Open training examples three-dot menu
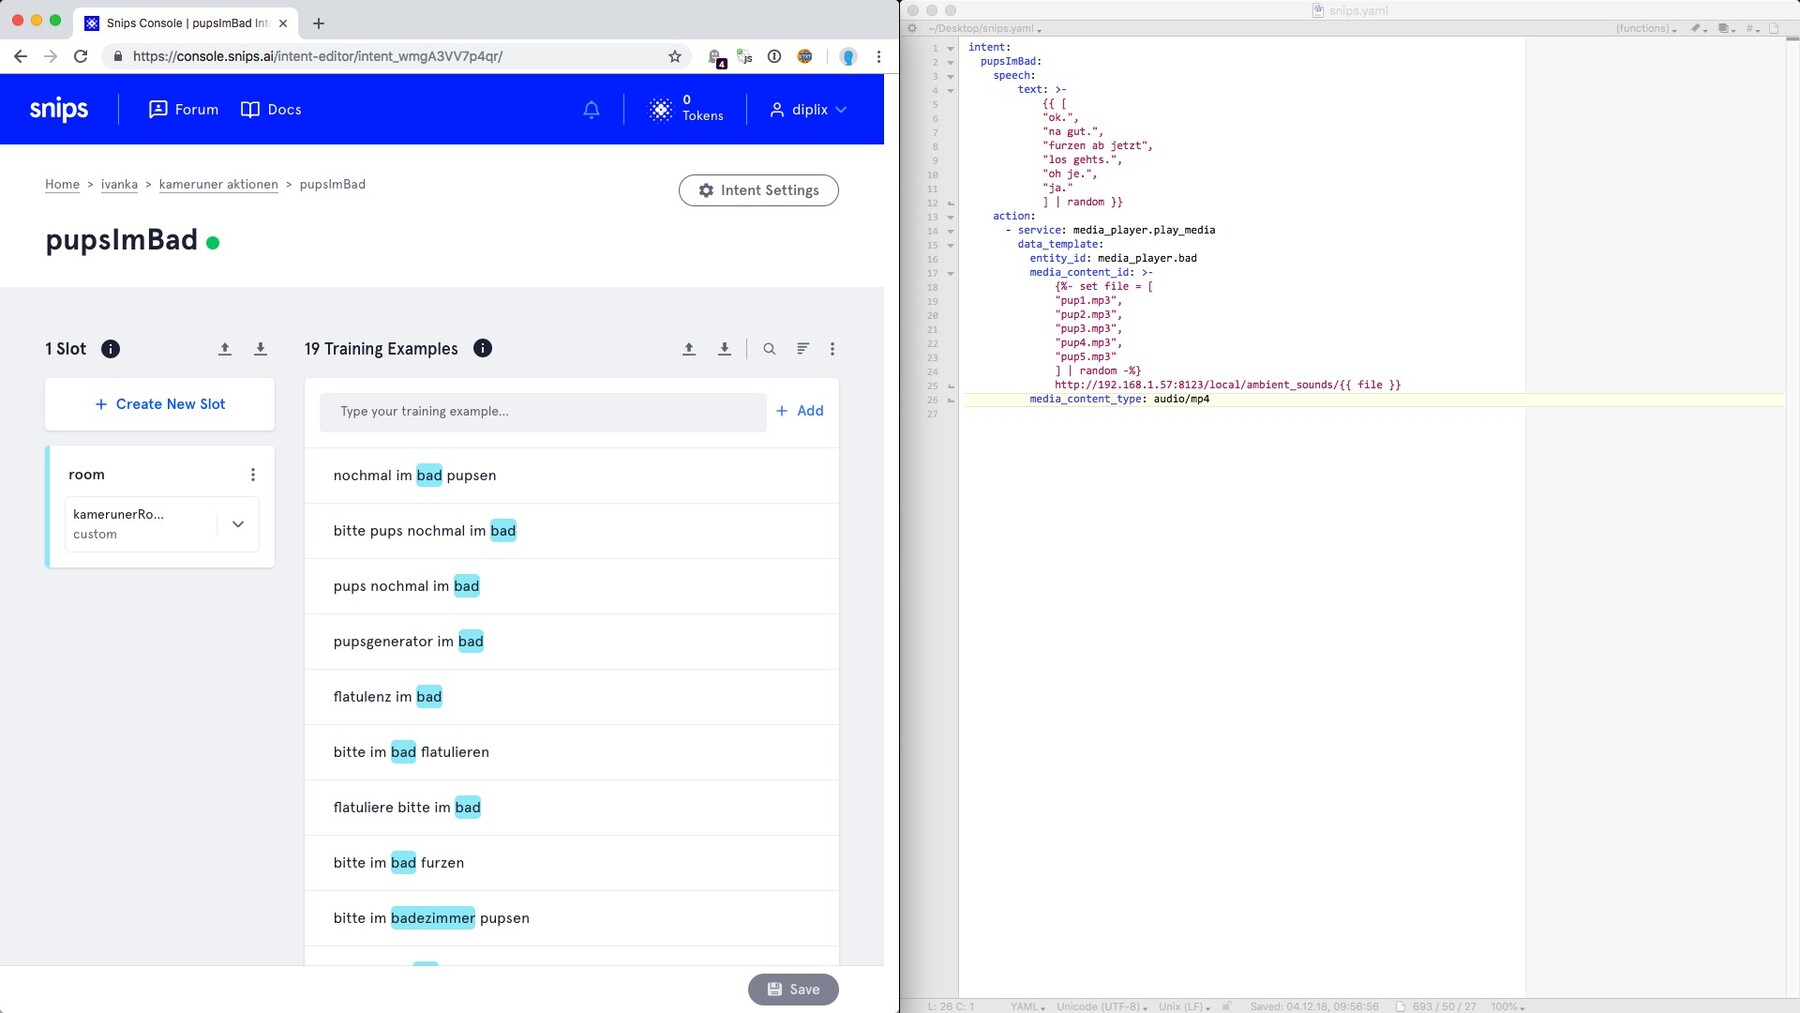The image size is (1800, 1013). 832,349
